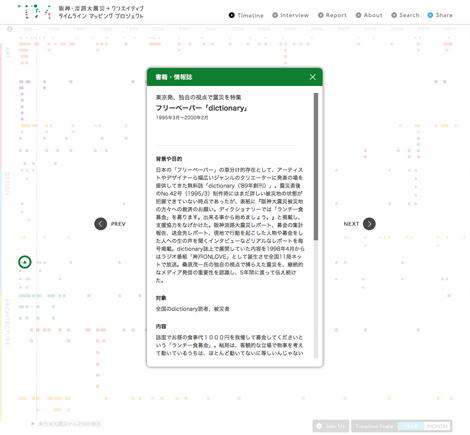Open the Search nav item
Image resolution: width=470 pixels, height=435 pixels.
point(405,15)
